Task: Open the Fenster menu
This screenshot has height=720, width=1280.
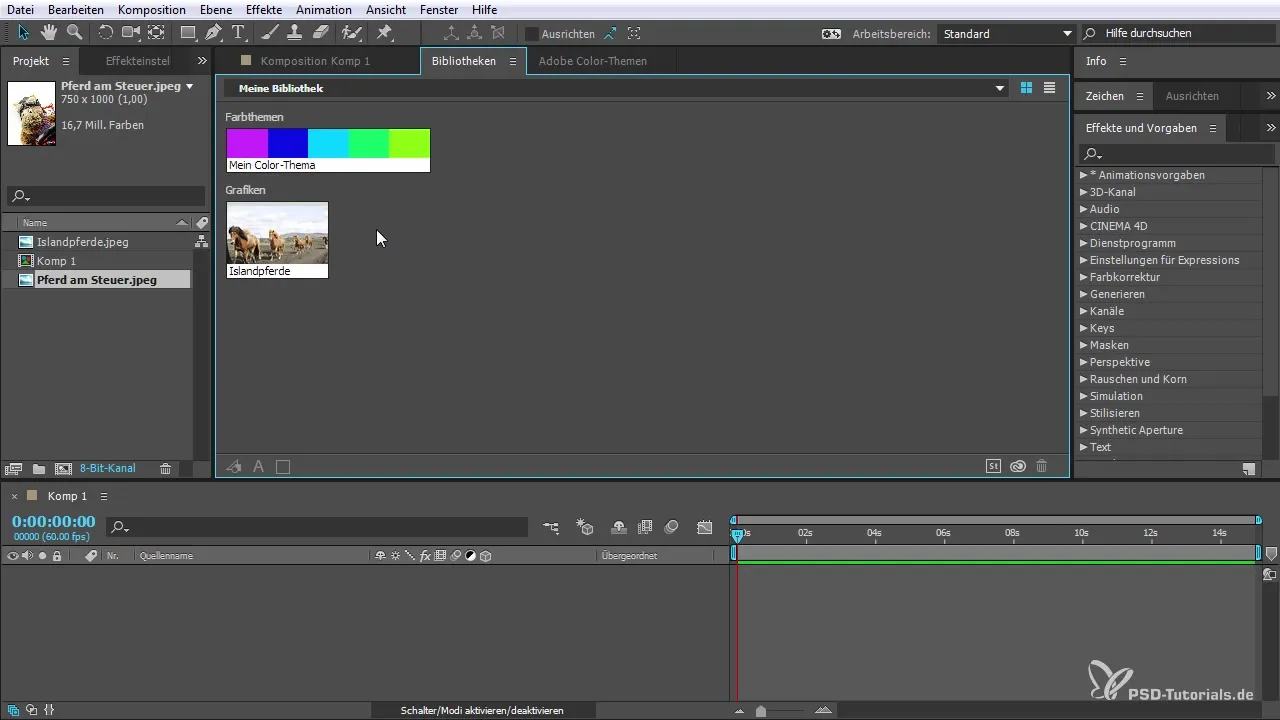Action: (x=439, y=9)
